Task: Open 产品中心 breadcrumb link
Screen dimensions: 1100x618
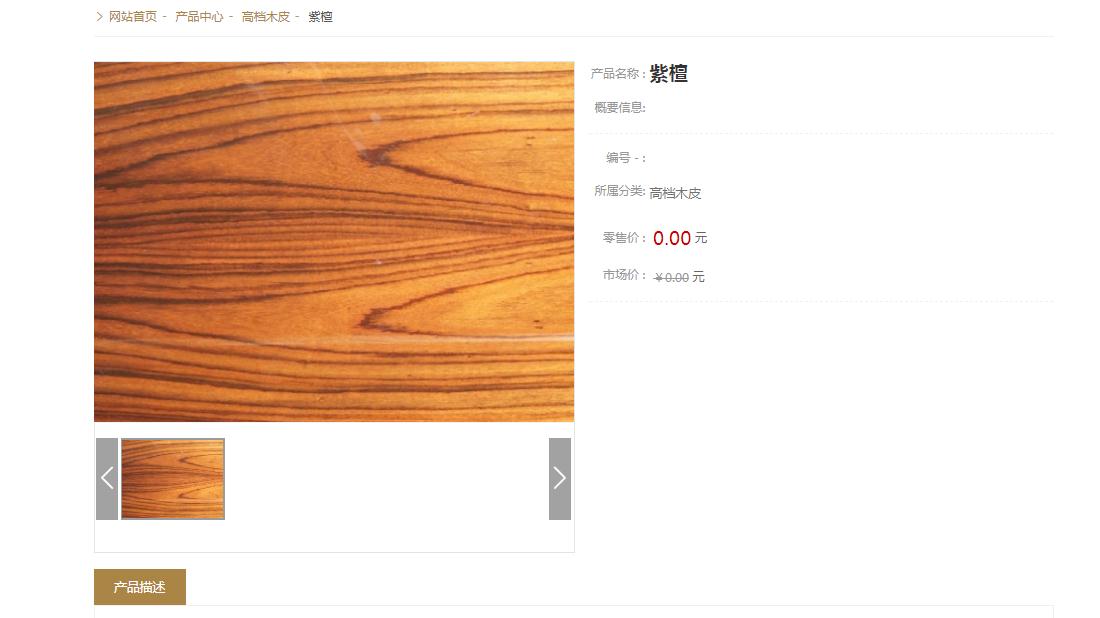Action: coord(199,16)
